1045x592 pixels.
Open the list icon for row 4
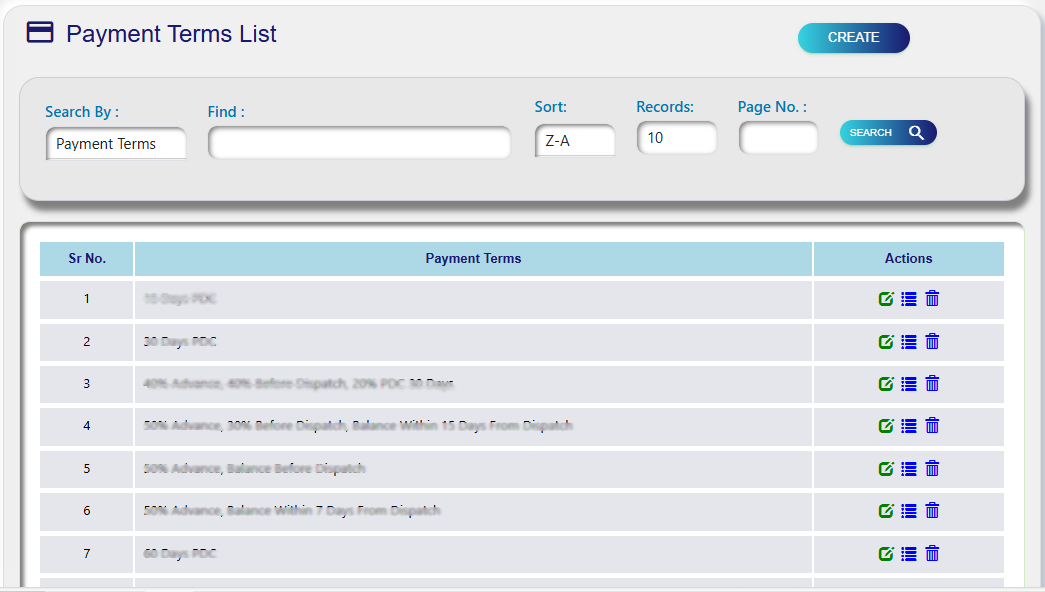click(x=909, y=426)
